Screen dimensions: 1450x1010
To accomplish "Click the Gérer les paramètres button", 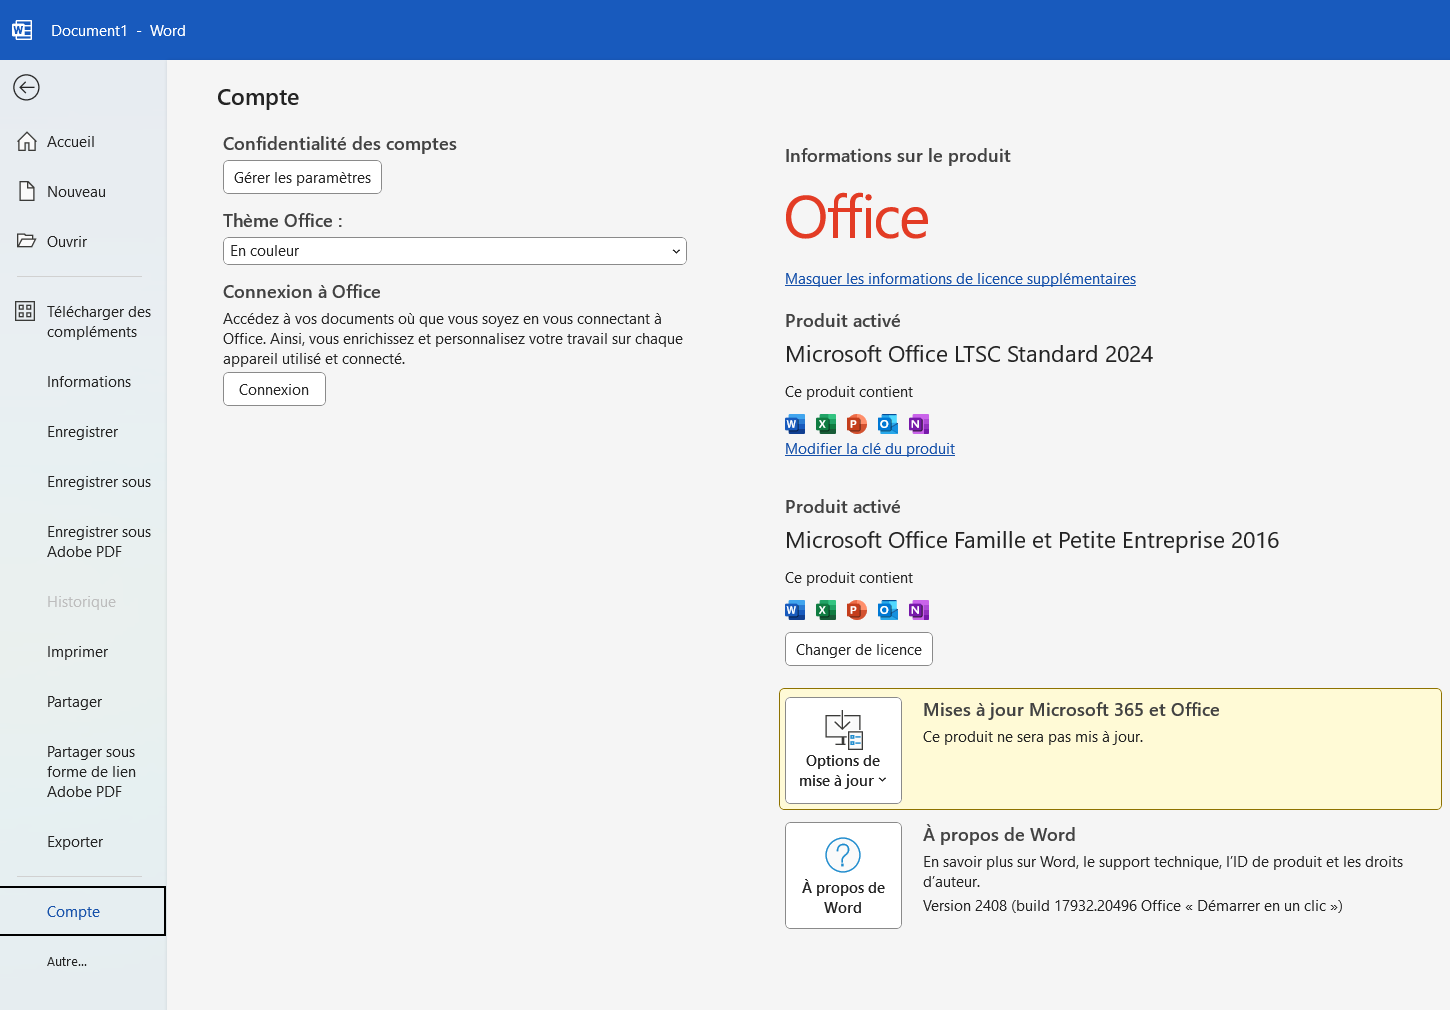I will pos(302,177).
